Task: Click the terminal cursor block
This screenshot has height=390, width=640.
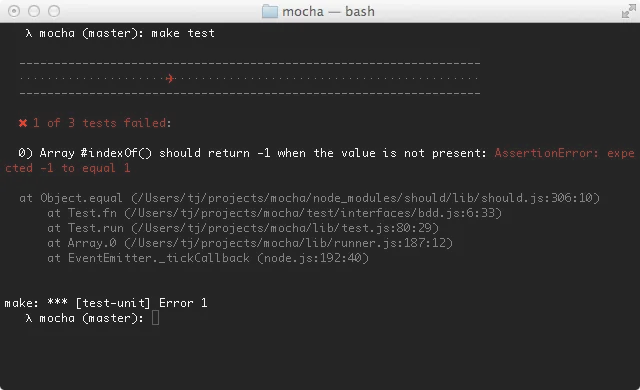Action: [x=156, y=318]
